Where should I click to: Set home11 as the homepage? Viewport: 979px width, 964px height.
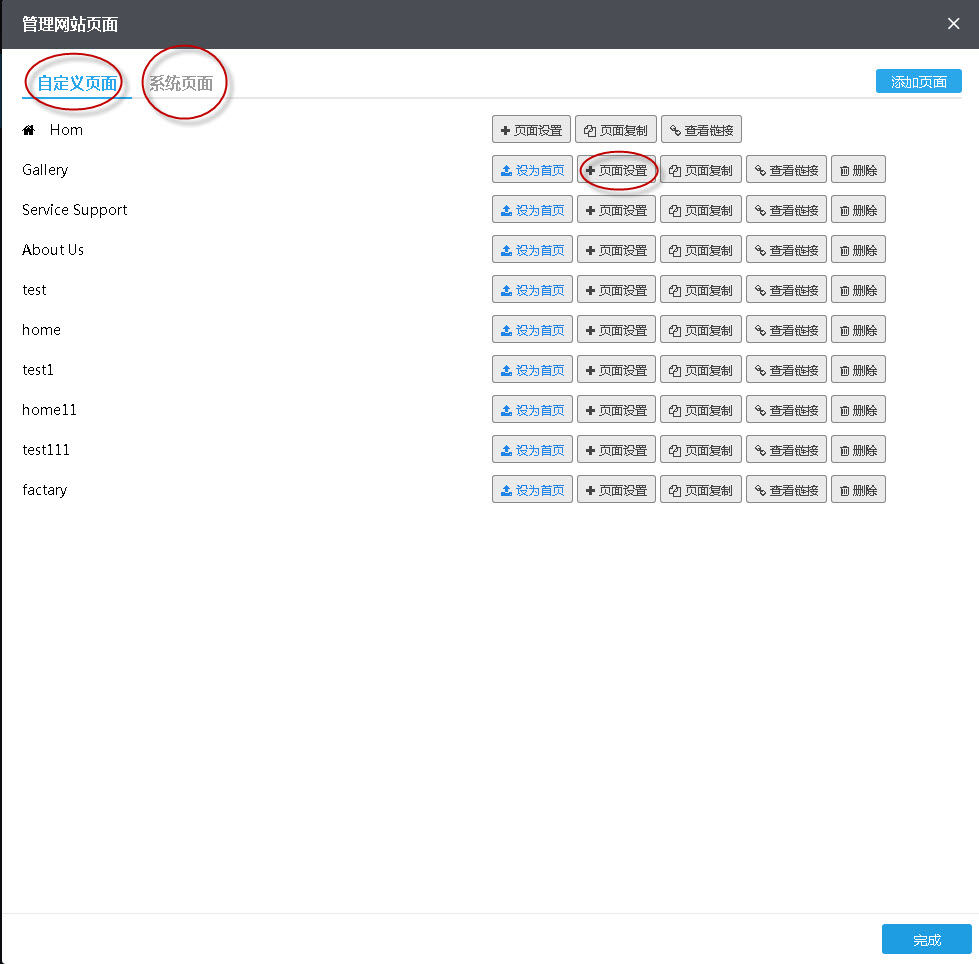(532, 410)
